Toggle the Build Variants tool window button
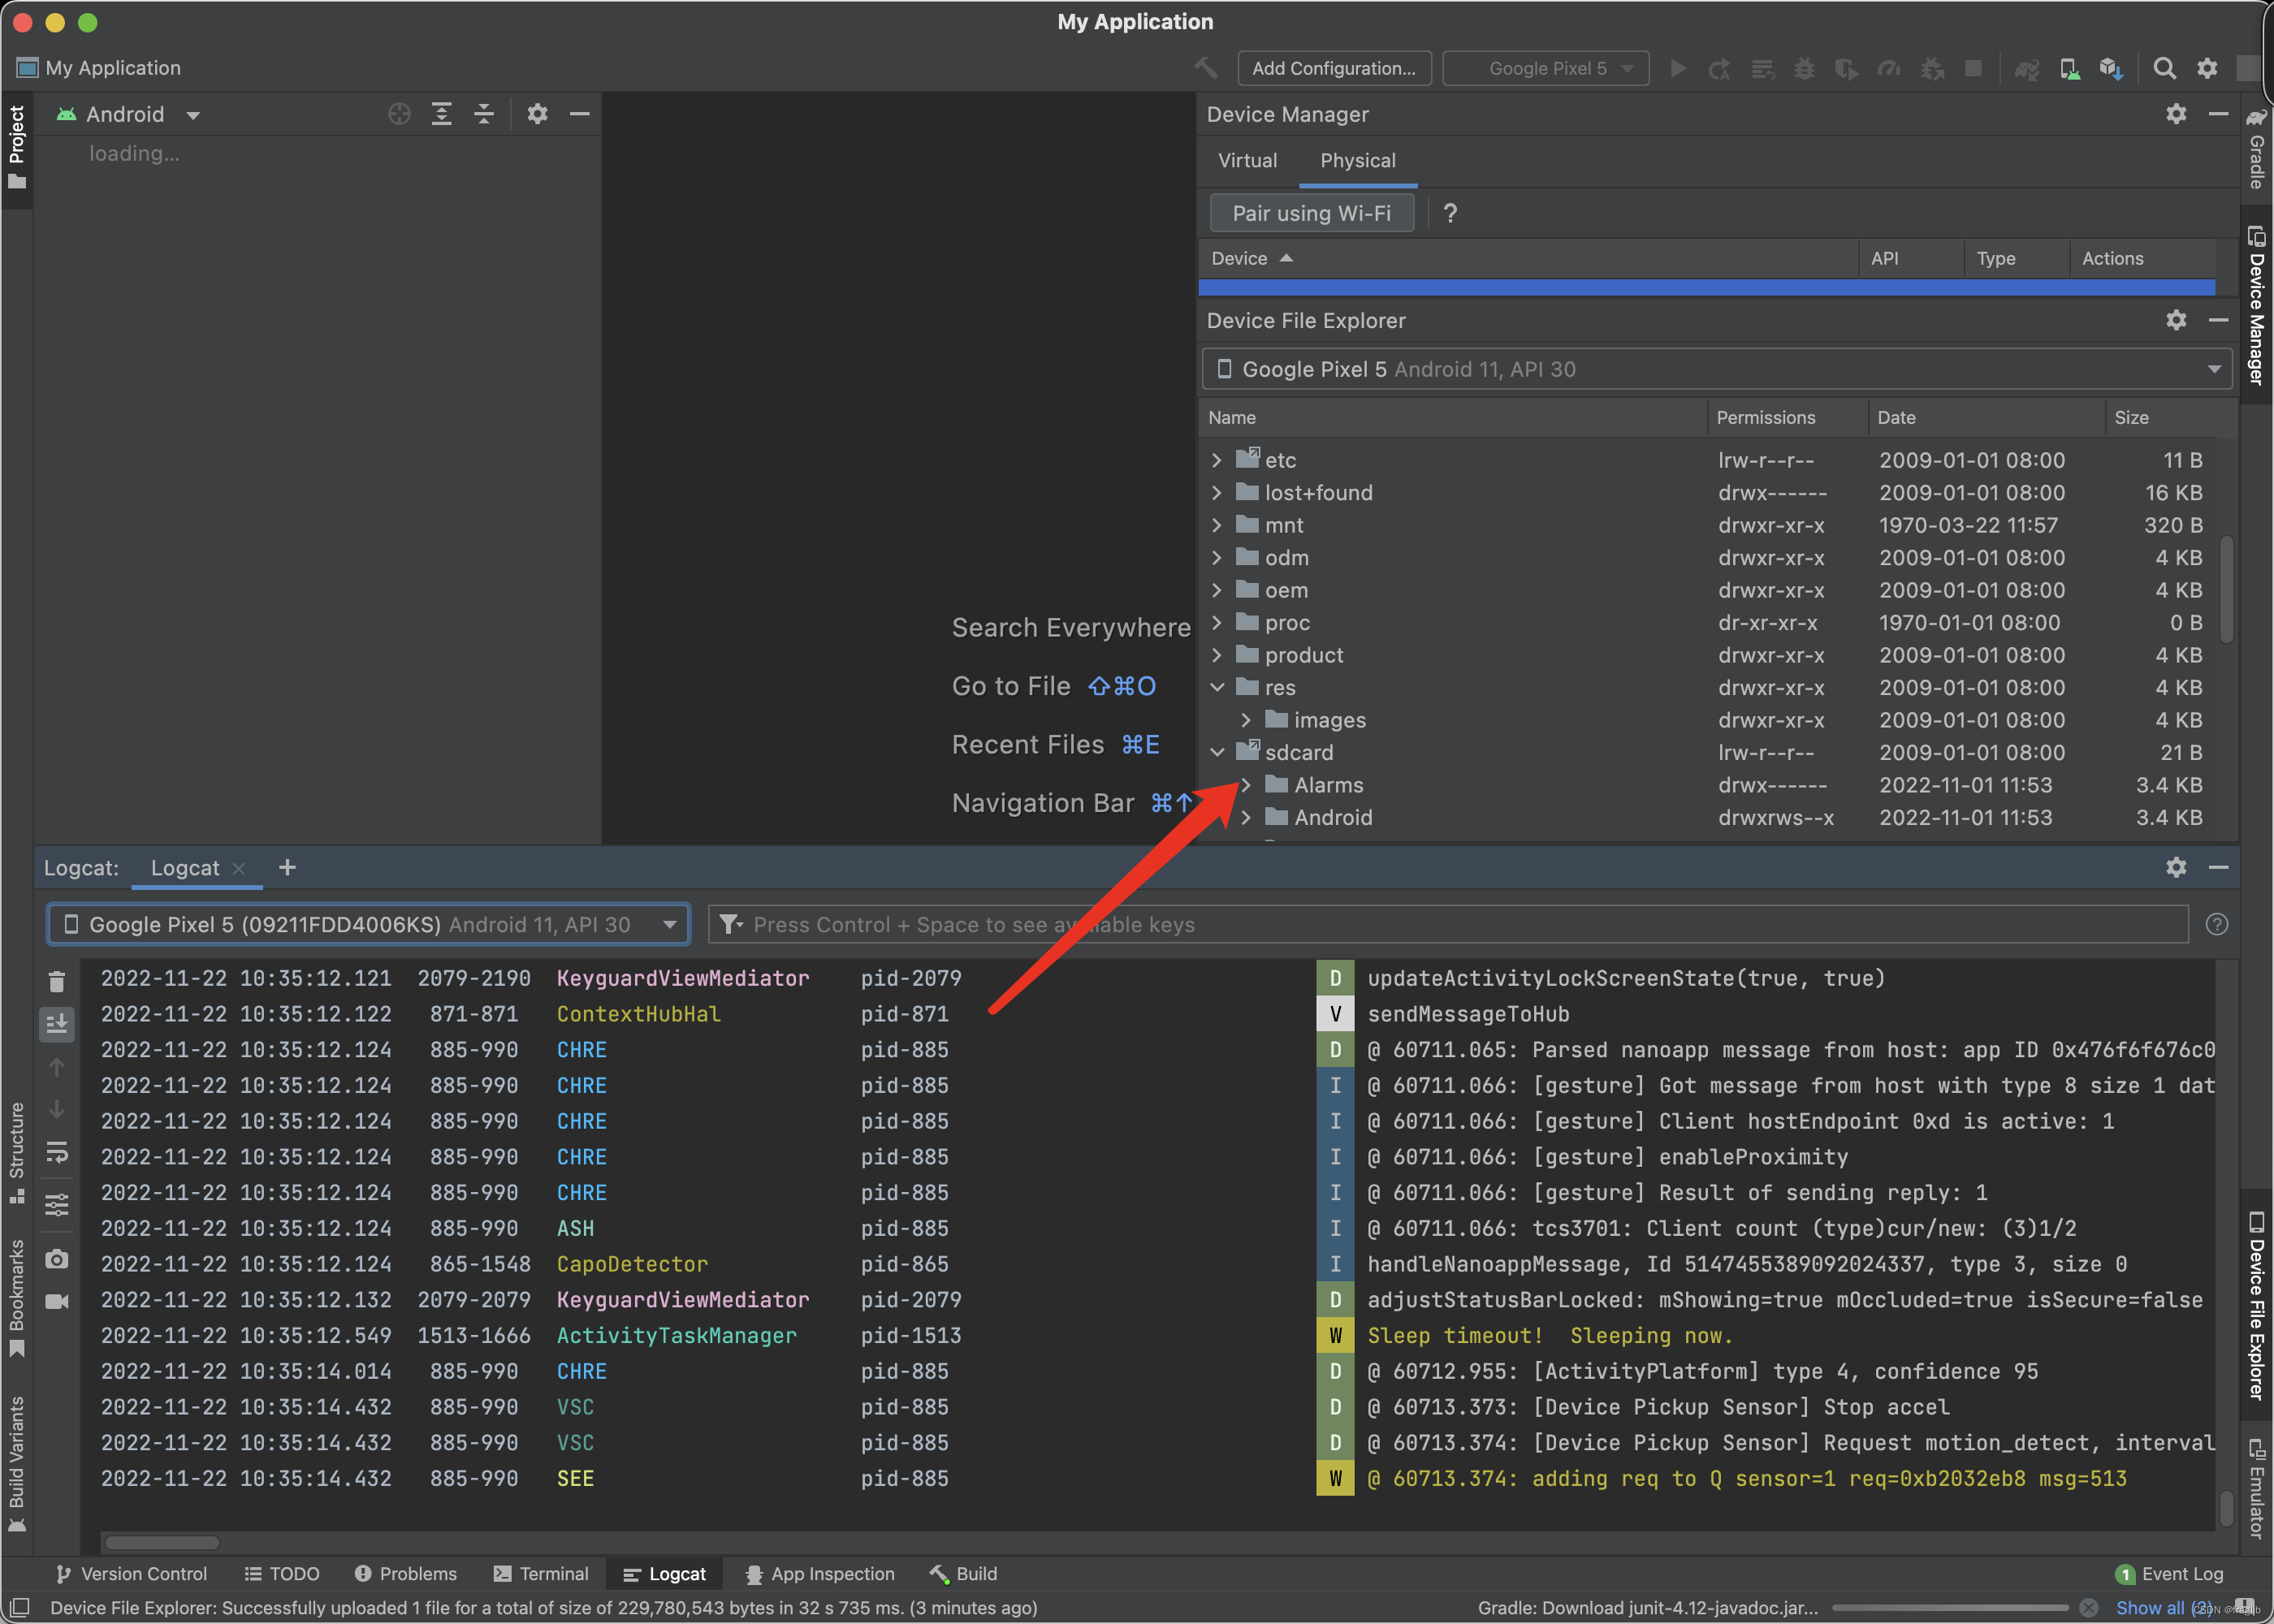The image size is (2274, 1624). click(x=16, y=1463)
